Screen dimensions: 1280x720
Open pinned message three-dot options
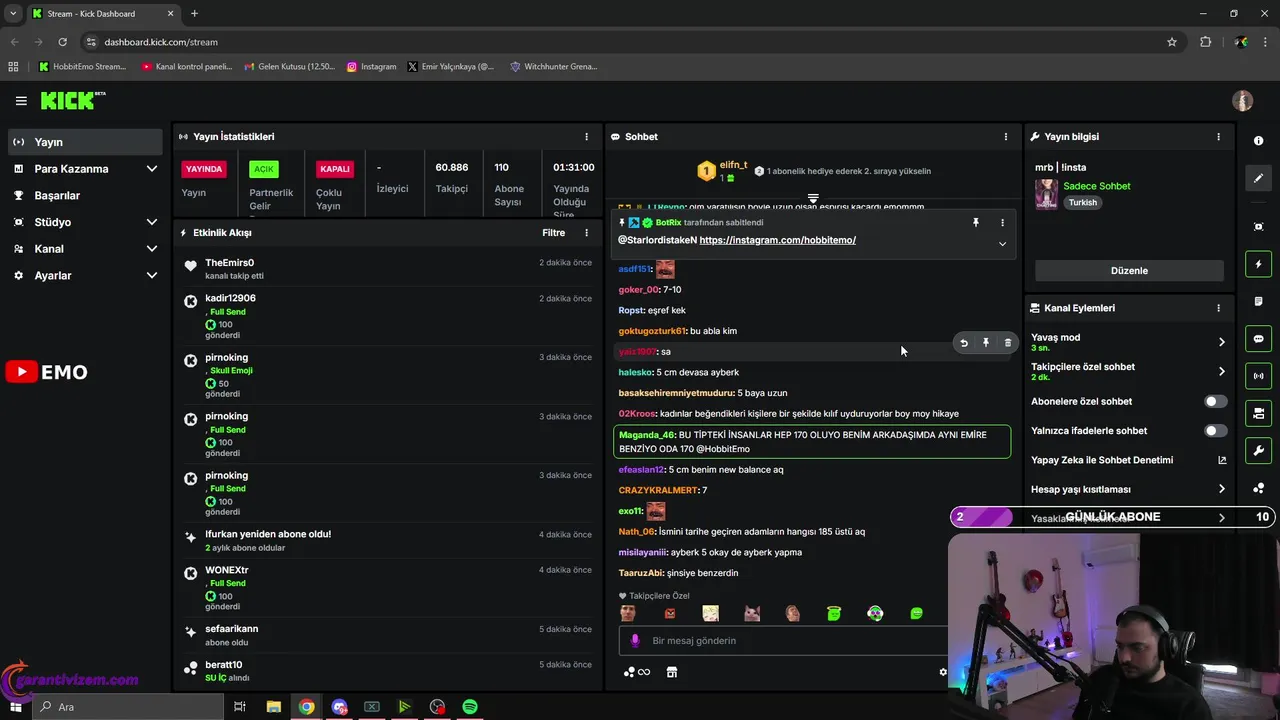1002,223
